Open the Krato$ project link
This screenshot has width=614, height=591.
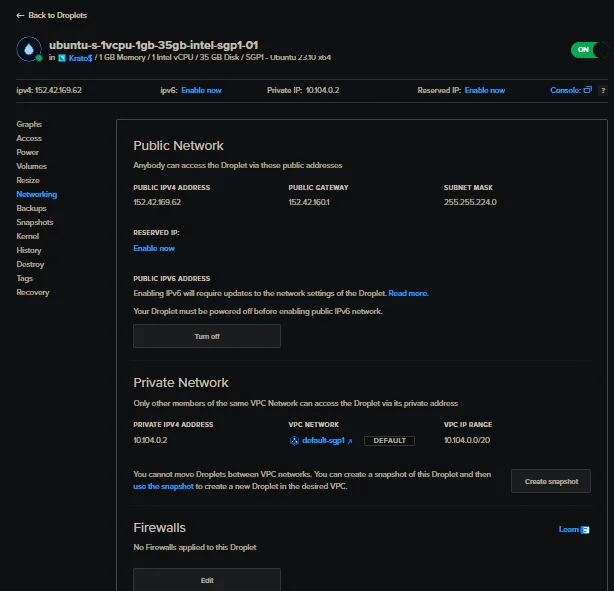point(80,58)
